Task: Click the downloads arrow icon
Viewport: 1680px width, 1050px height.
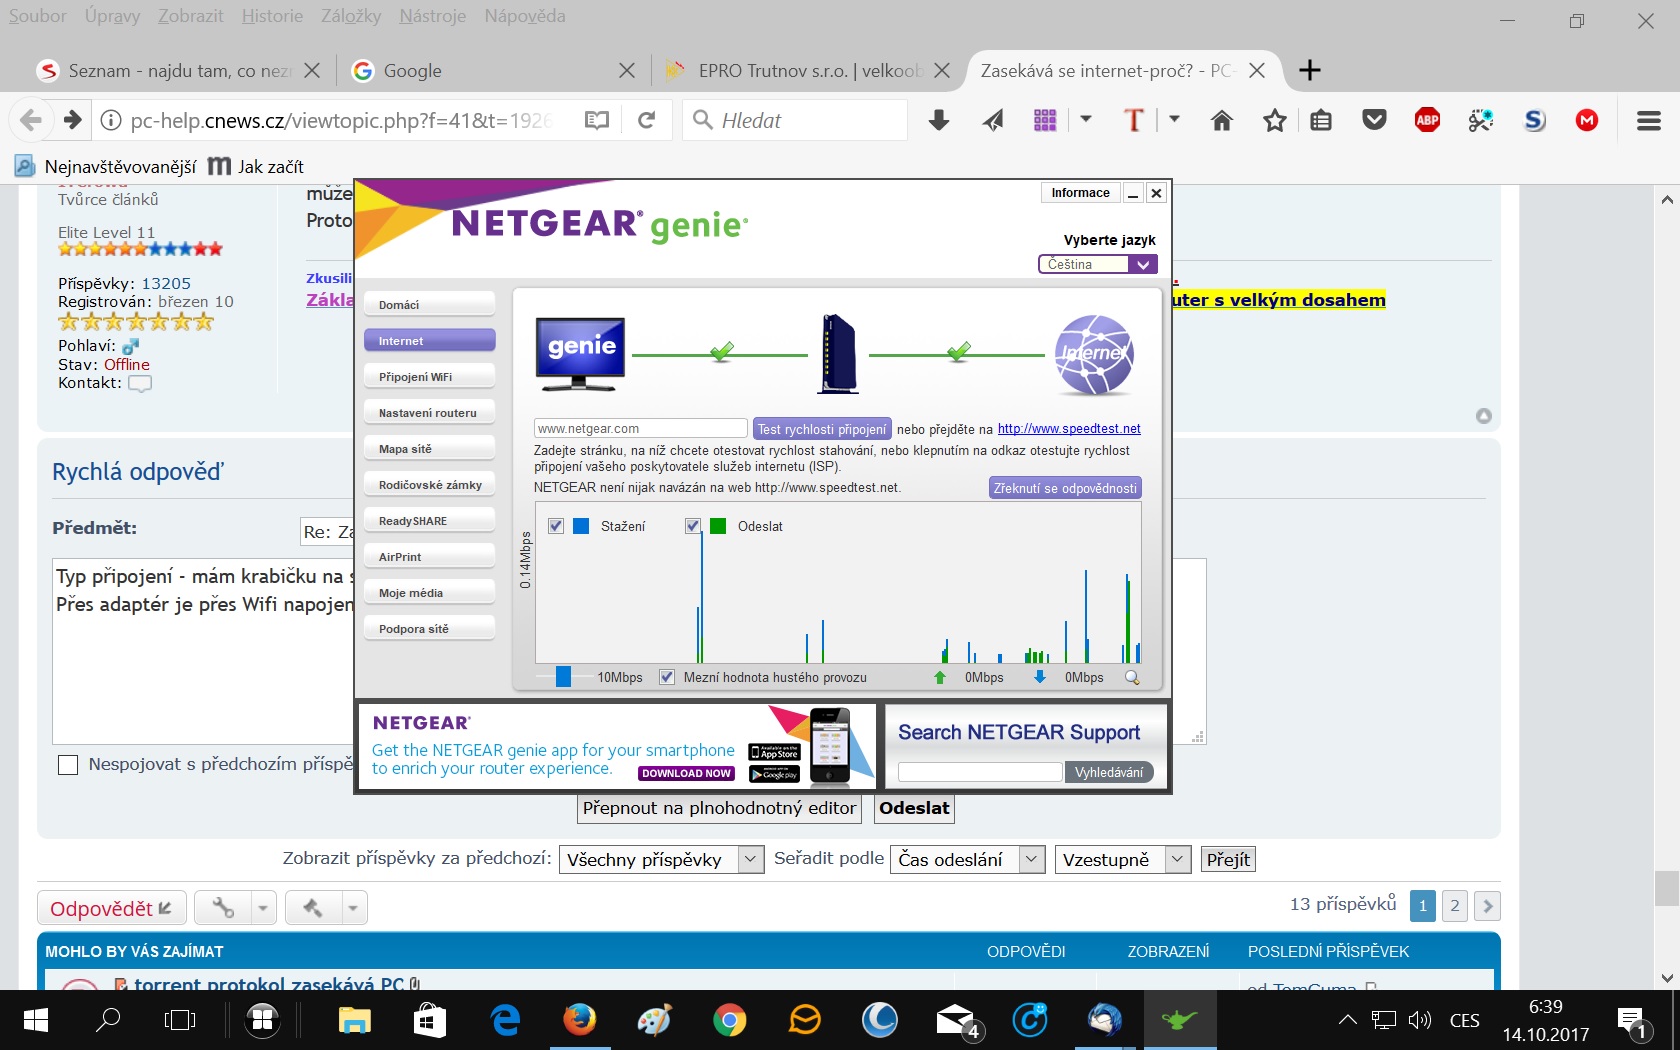Action: (938, 121)
